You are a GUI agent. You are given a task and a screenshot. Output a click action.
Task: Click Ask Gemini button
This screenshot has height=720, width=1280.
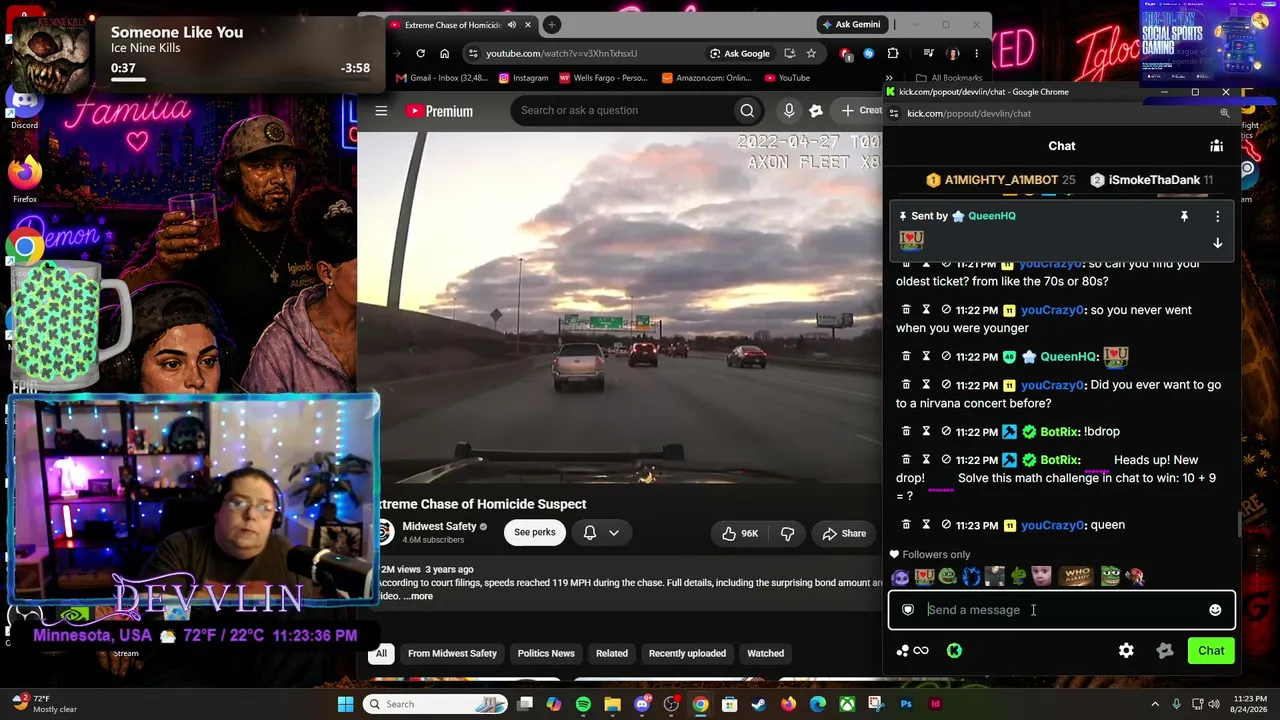pyautogui.click(x=851, y=25)
